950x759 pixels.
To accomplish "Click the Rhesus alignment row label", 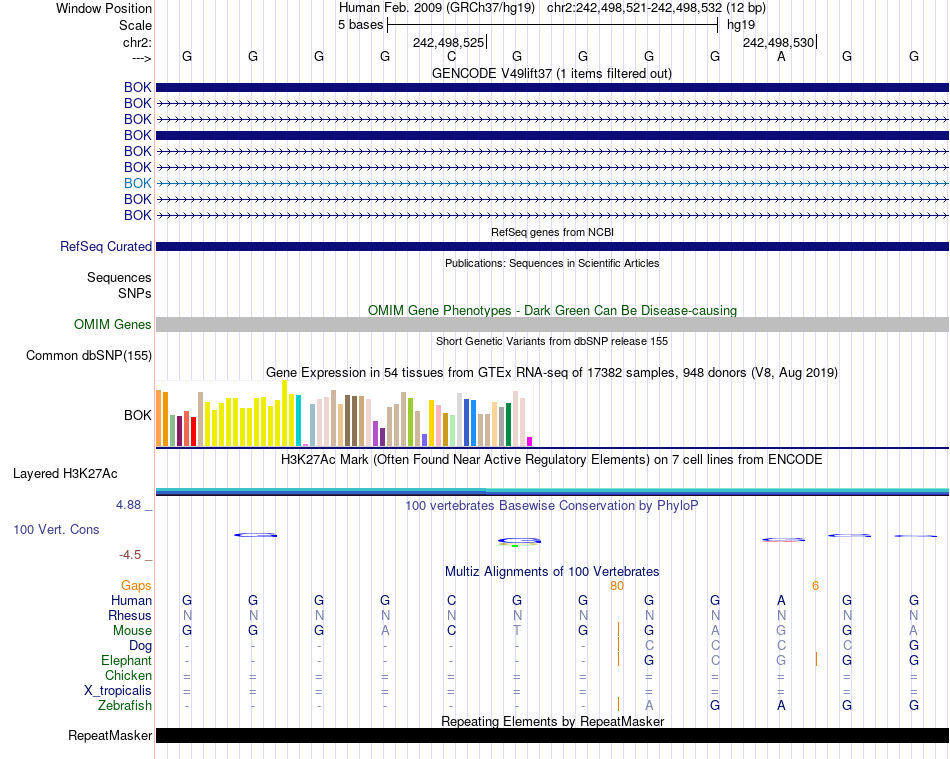I will point(130,615).
